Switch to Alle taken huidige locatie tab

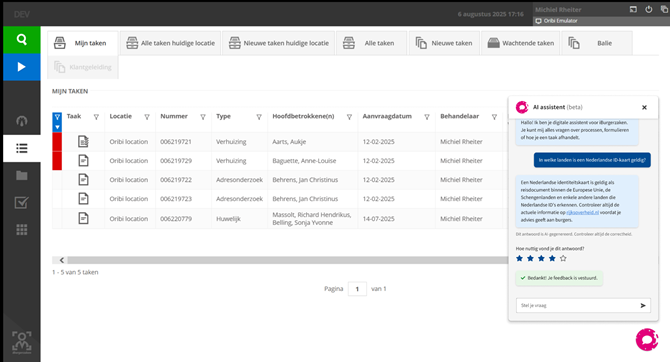[170, 43]
